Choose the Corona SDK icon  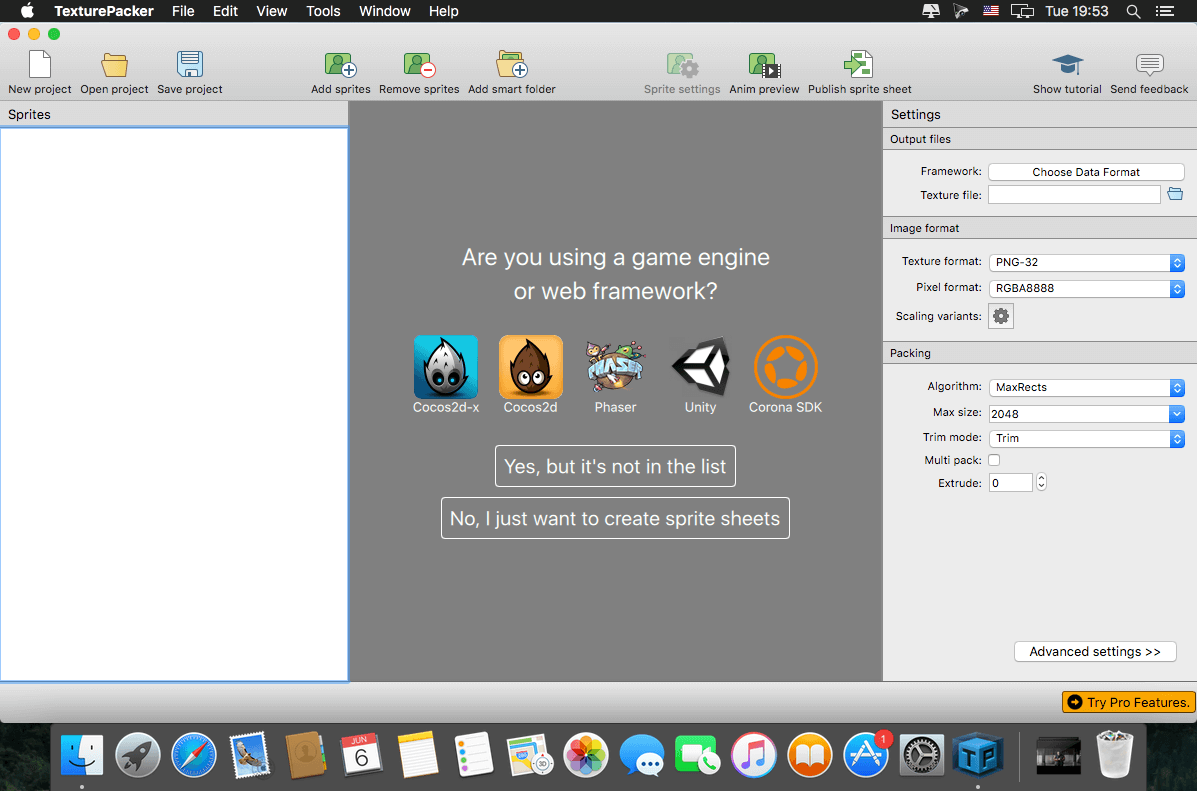coord(786,367)
